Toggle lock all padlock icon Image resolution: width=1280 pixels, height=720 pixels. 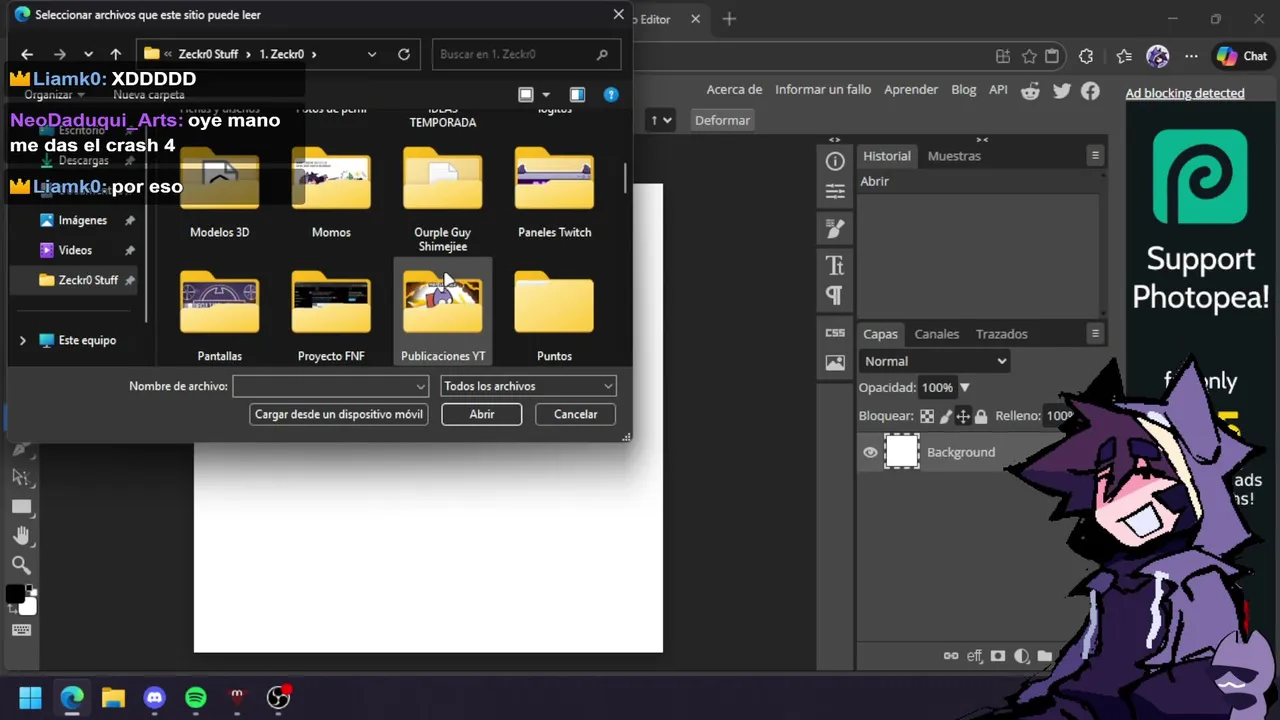click(981, 416)
